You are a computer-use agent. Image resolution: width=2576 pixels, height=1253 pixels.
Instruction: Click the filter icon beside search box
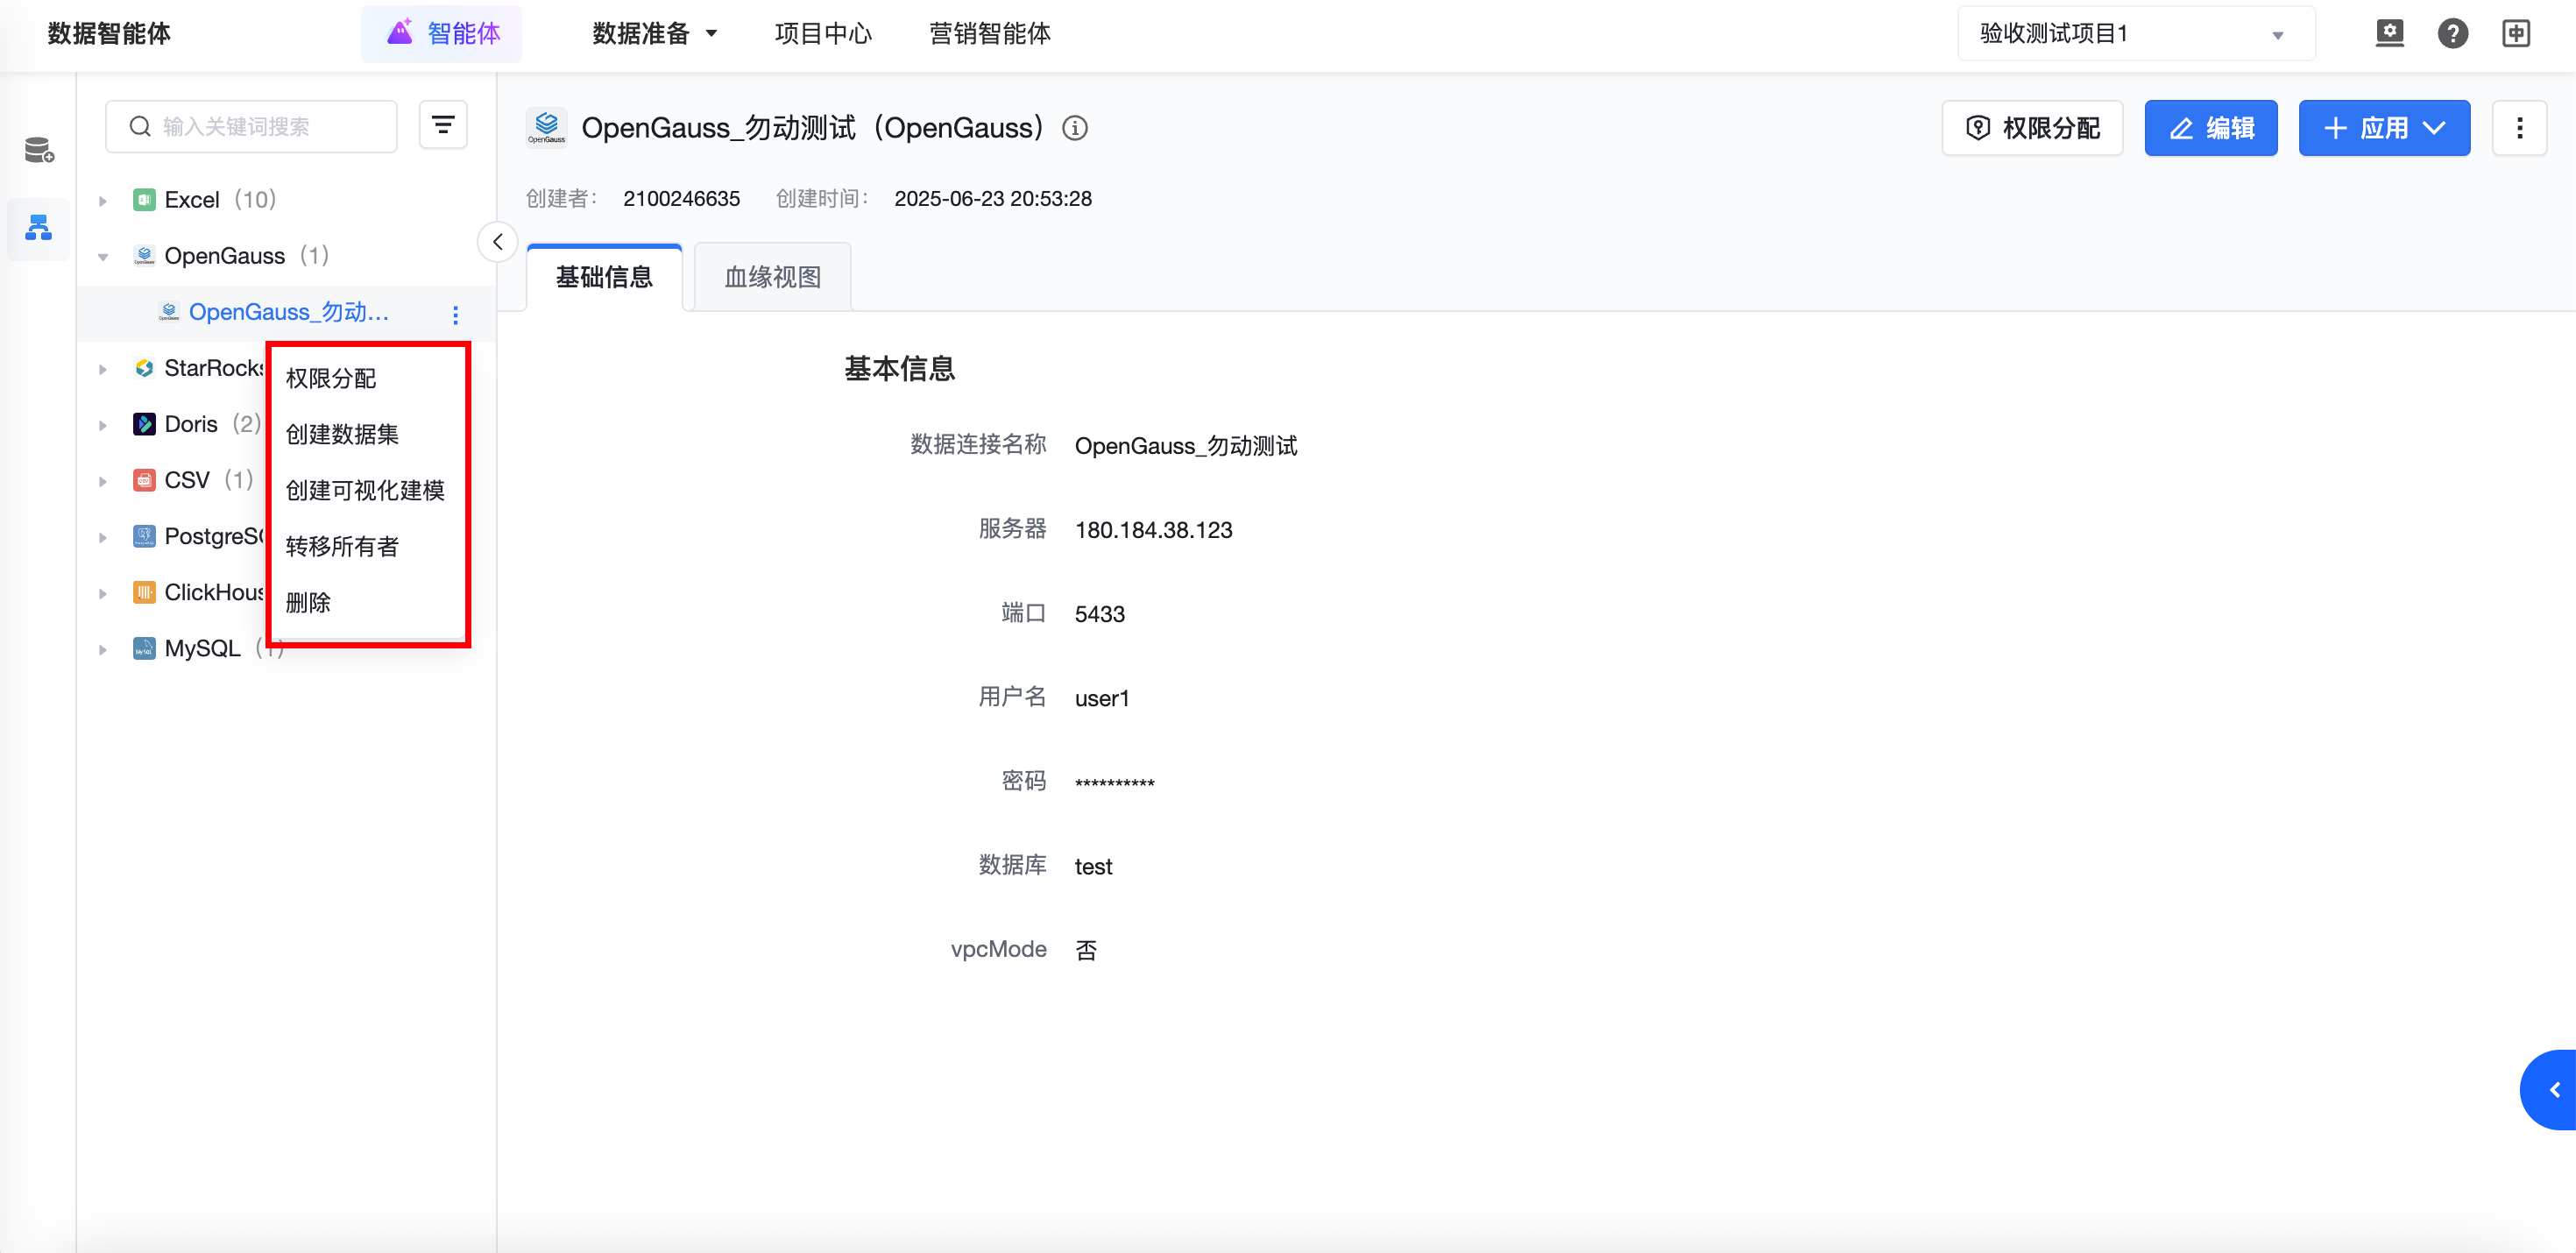[x=443, y=126]
